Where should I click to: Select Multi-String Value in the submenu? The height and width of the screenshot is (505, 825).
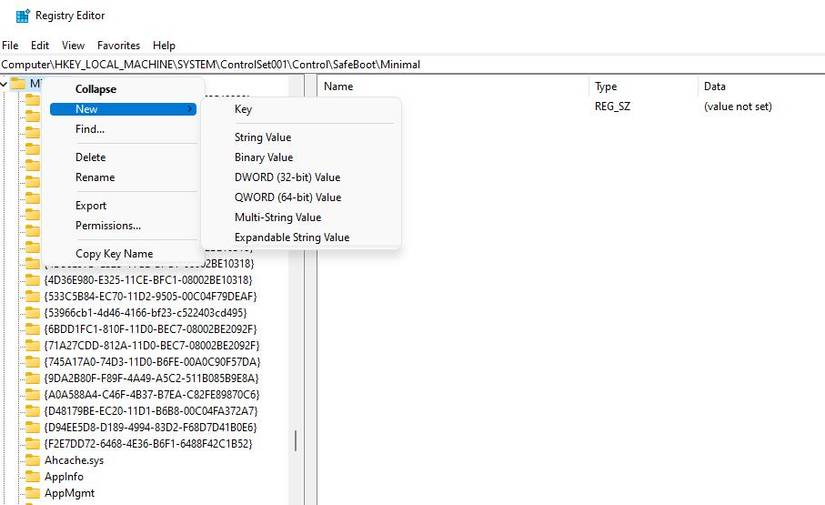click(x=278, y=217)
